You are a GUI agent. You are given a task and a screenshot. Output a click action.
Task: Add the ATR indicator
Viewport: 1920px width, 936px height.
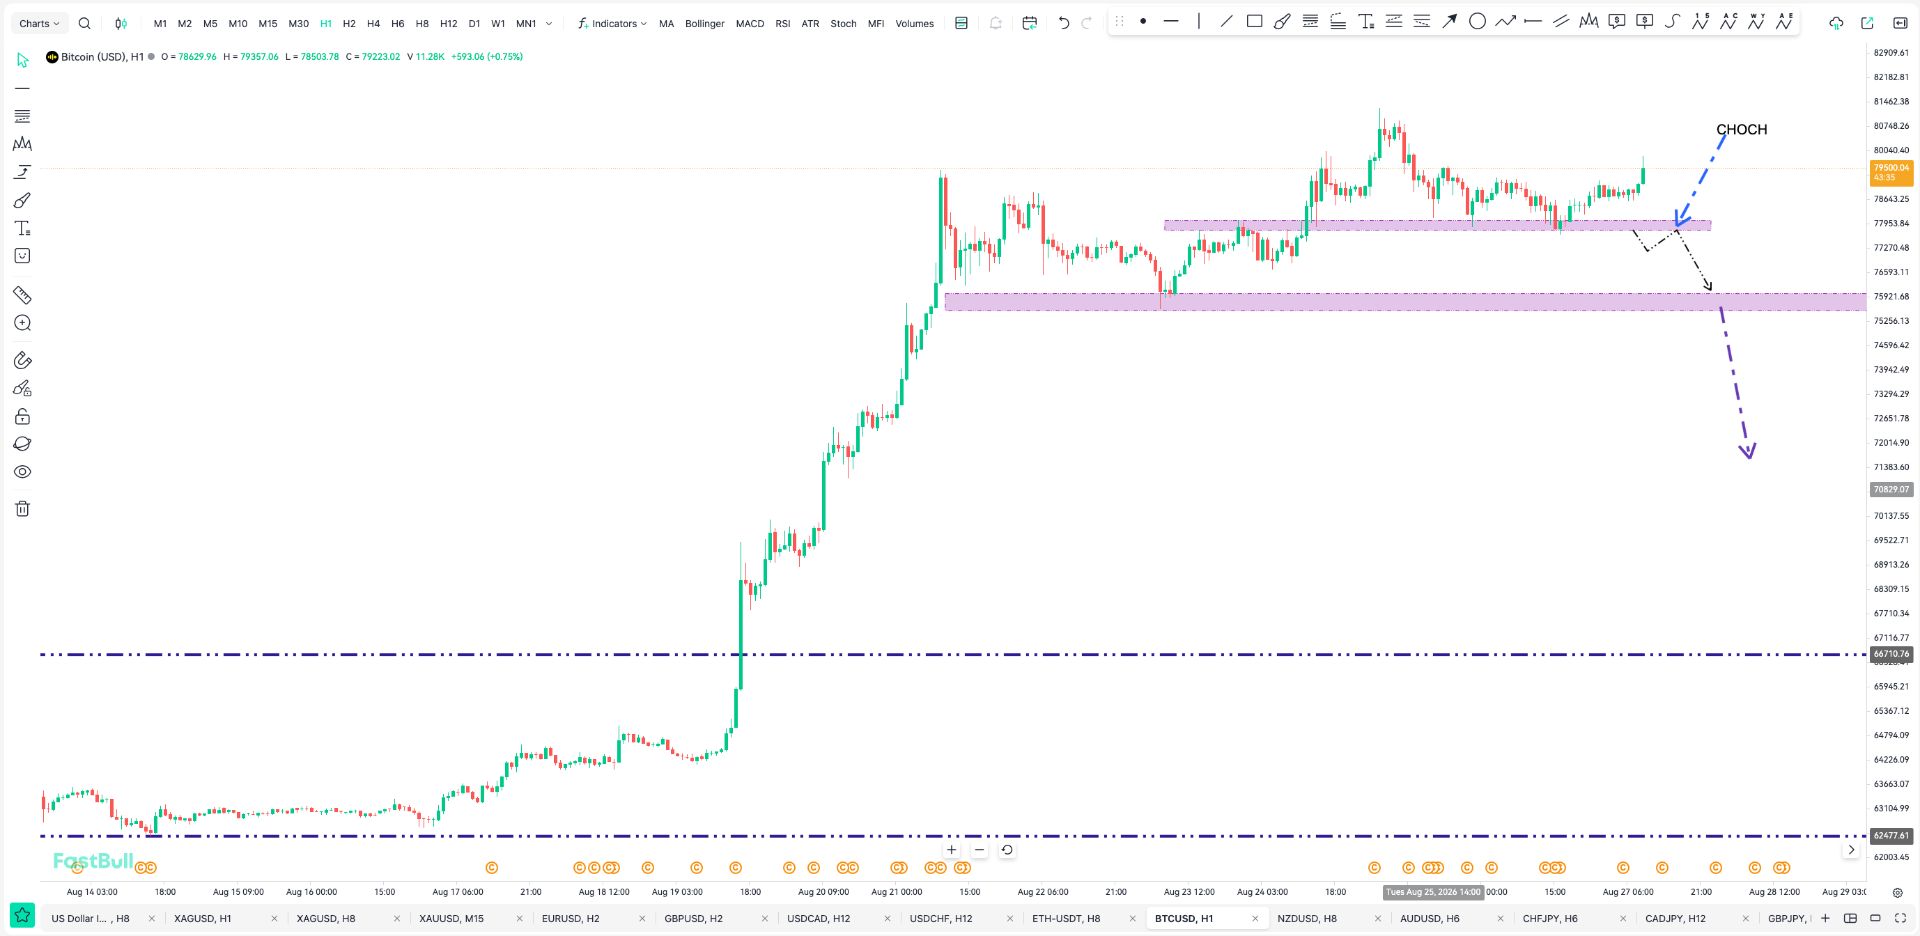(x=811, y=24)
